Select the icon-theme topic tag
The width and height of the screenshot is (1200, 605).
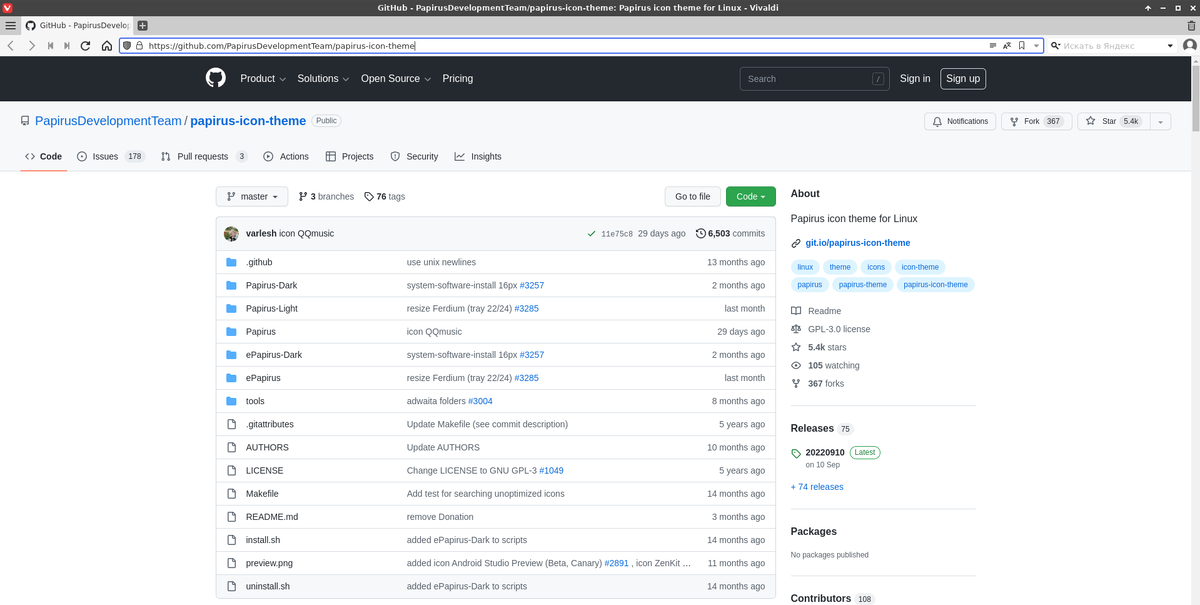[920, 267]
